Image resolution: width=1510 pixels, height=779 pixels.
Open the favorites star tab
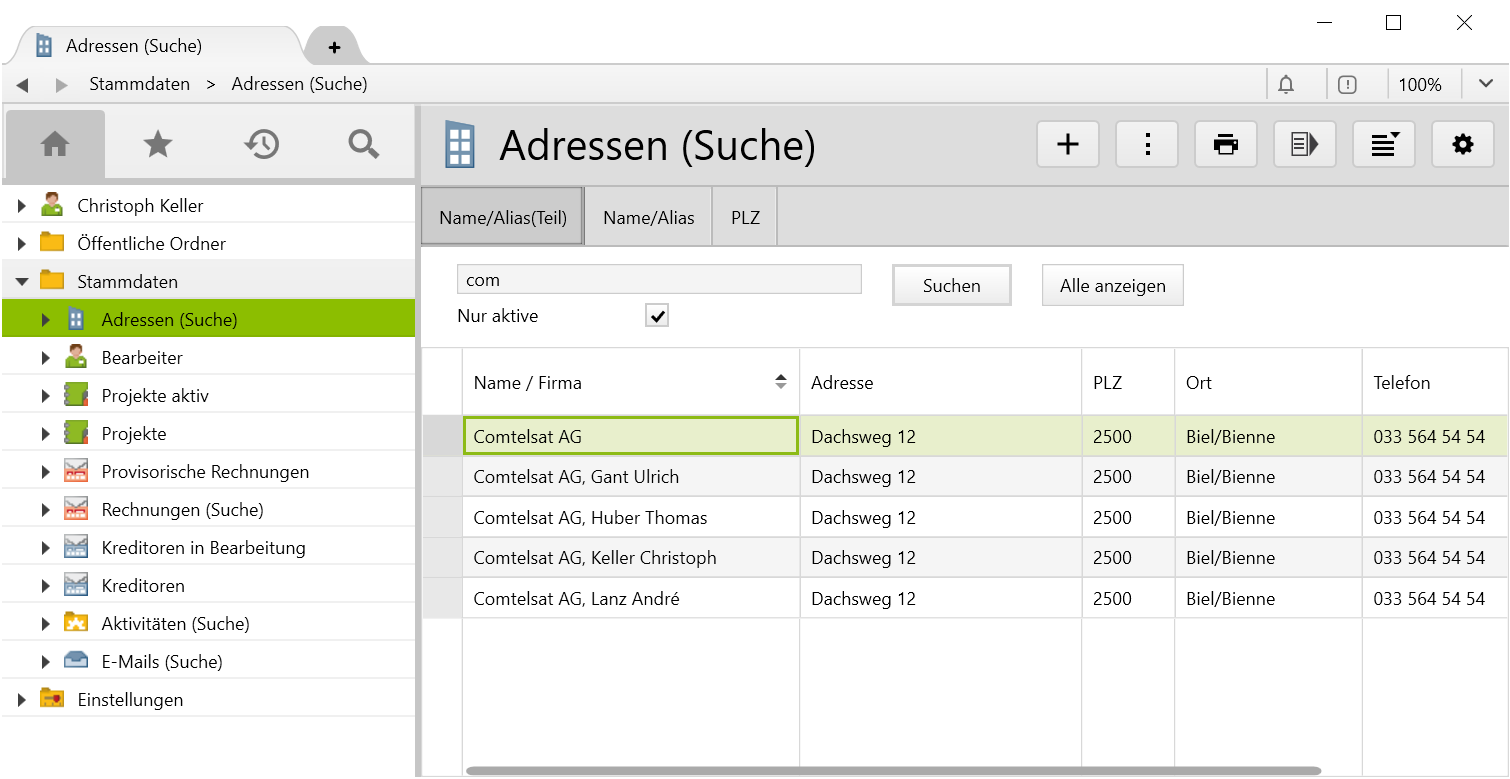(157, 145)
